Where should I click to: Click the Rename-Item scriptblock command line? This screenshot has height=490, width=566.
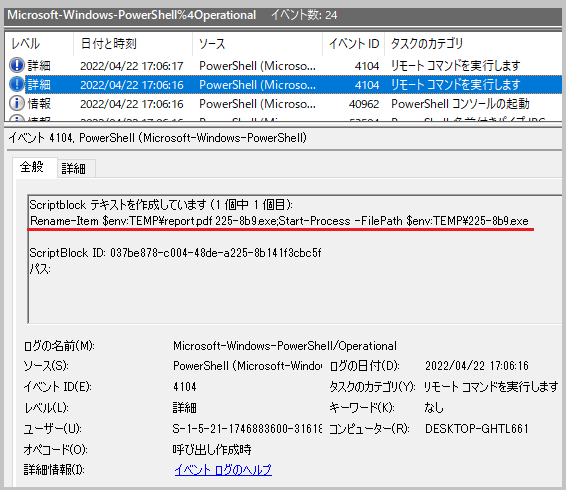pyautogui.click(x=279, y=221)
